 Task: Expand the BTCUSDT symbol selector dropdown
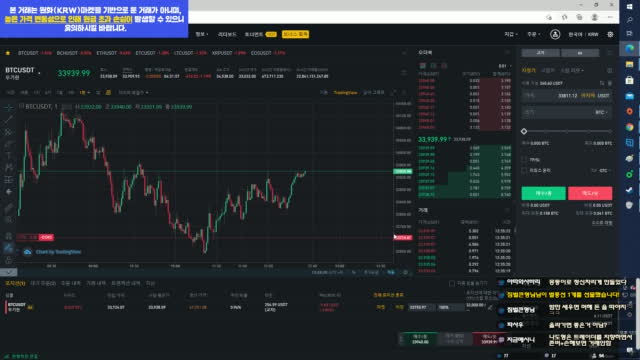40,73
